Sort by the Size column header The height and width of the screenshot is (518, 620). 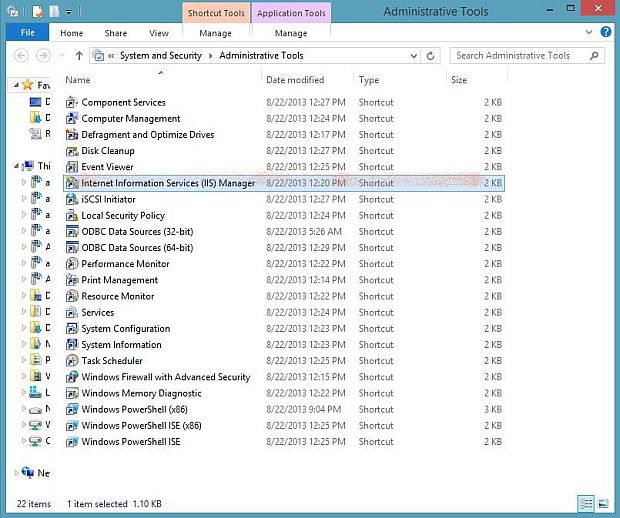tap(476, 80)
